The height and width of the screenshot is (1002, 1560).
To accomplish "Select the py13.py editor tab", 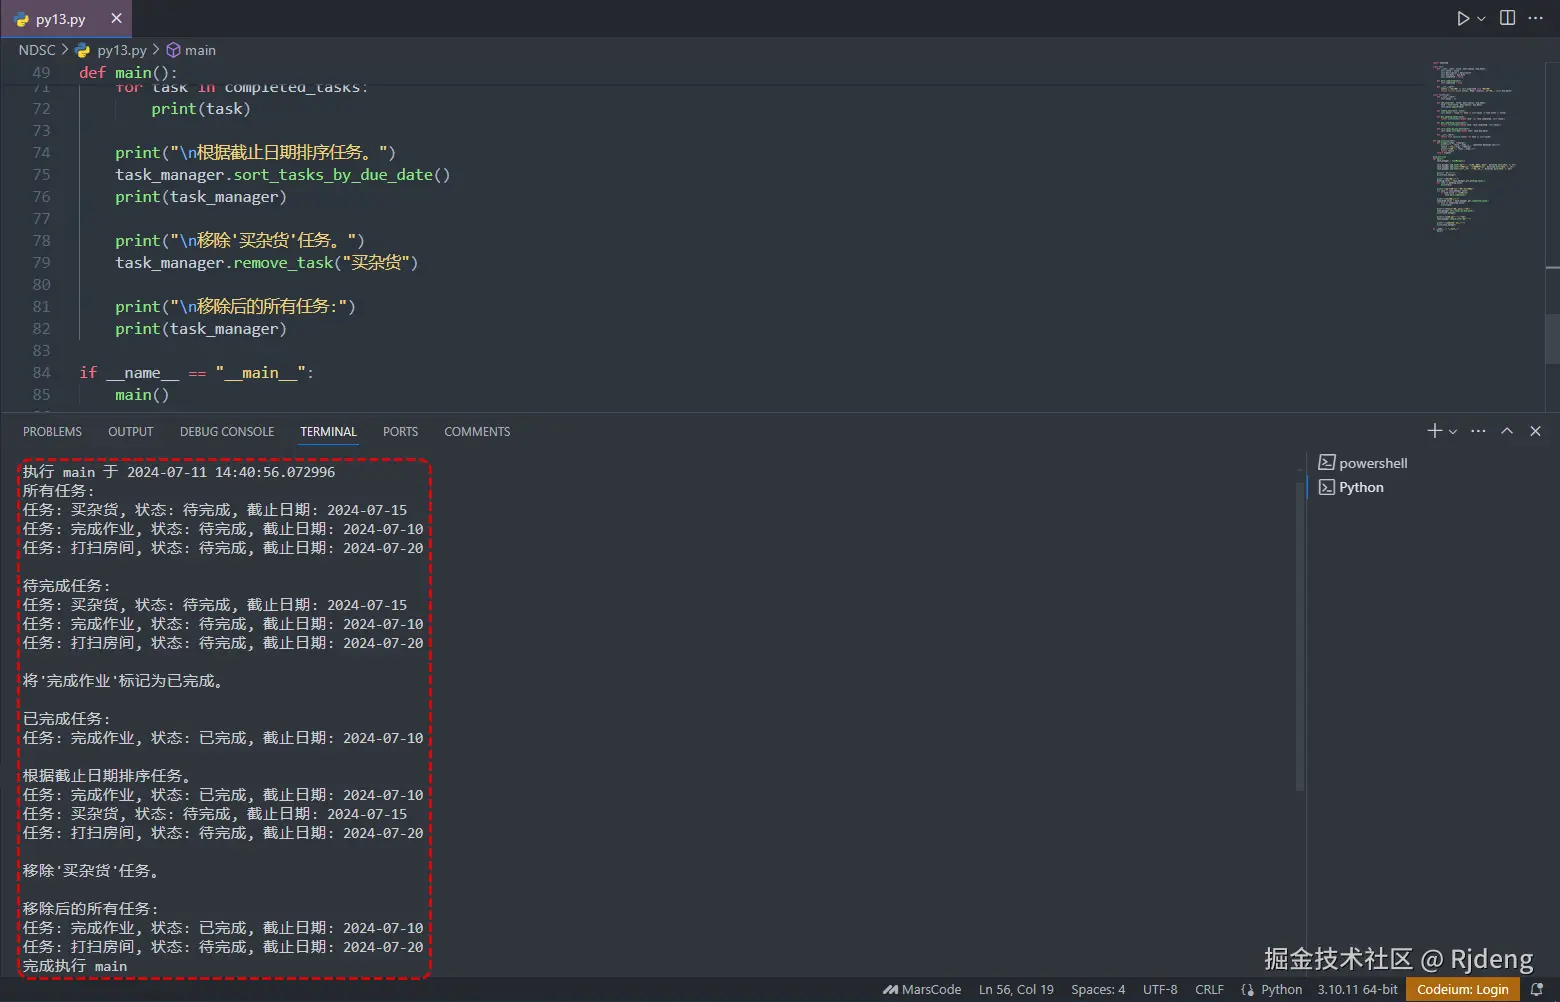I will (66, 19).
